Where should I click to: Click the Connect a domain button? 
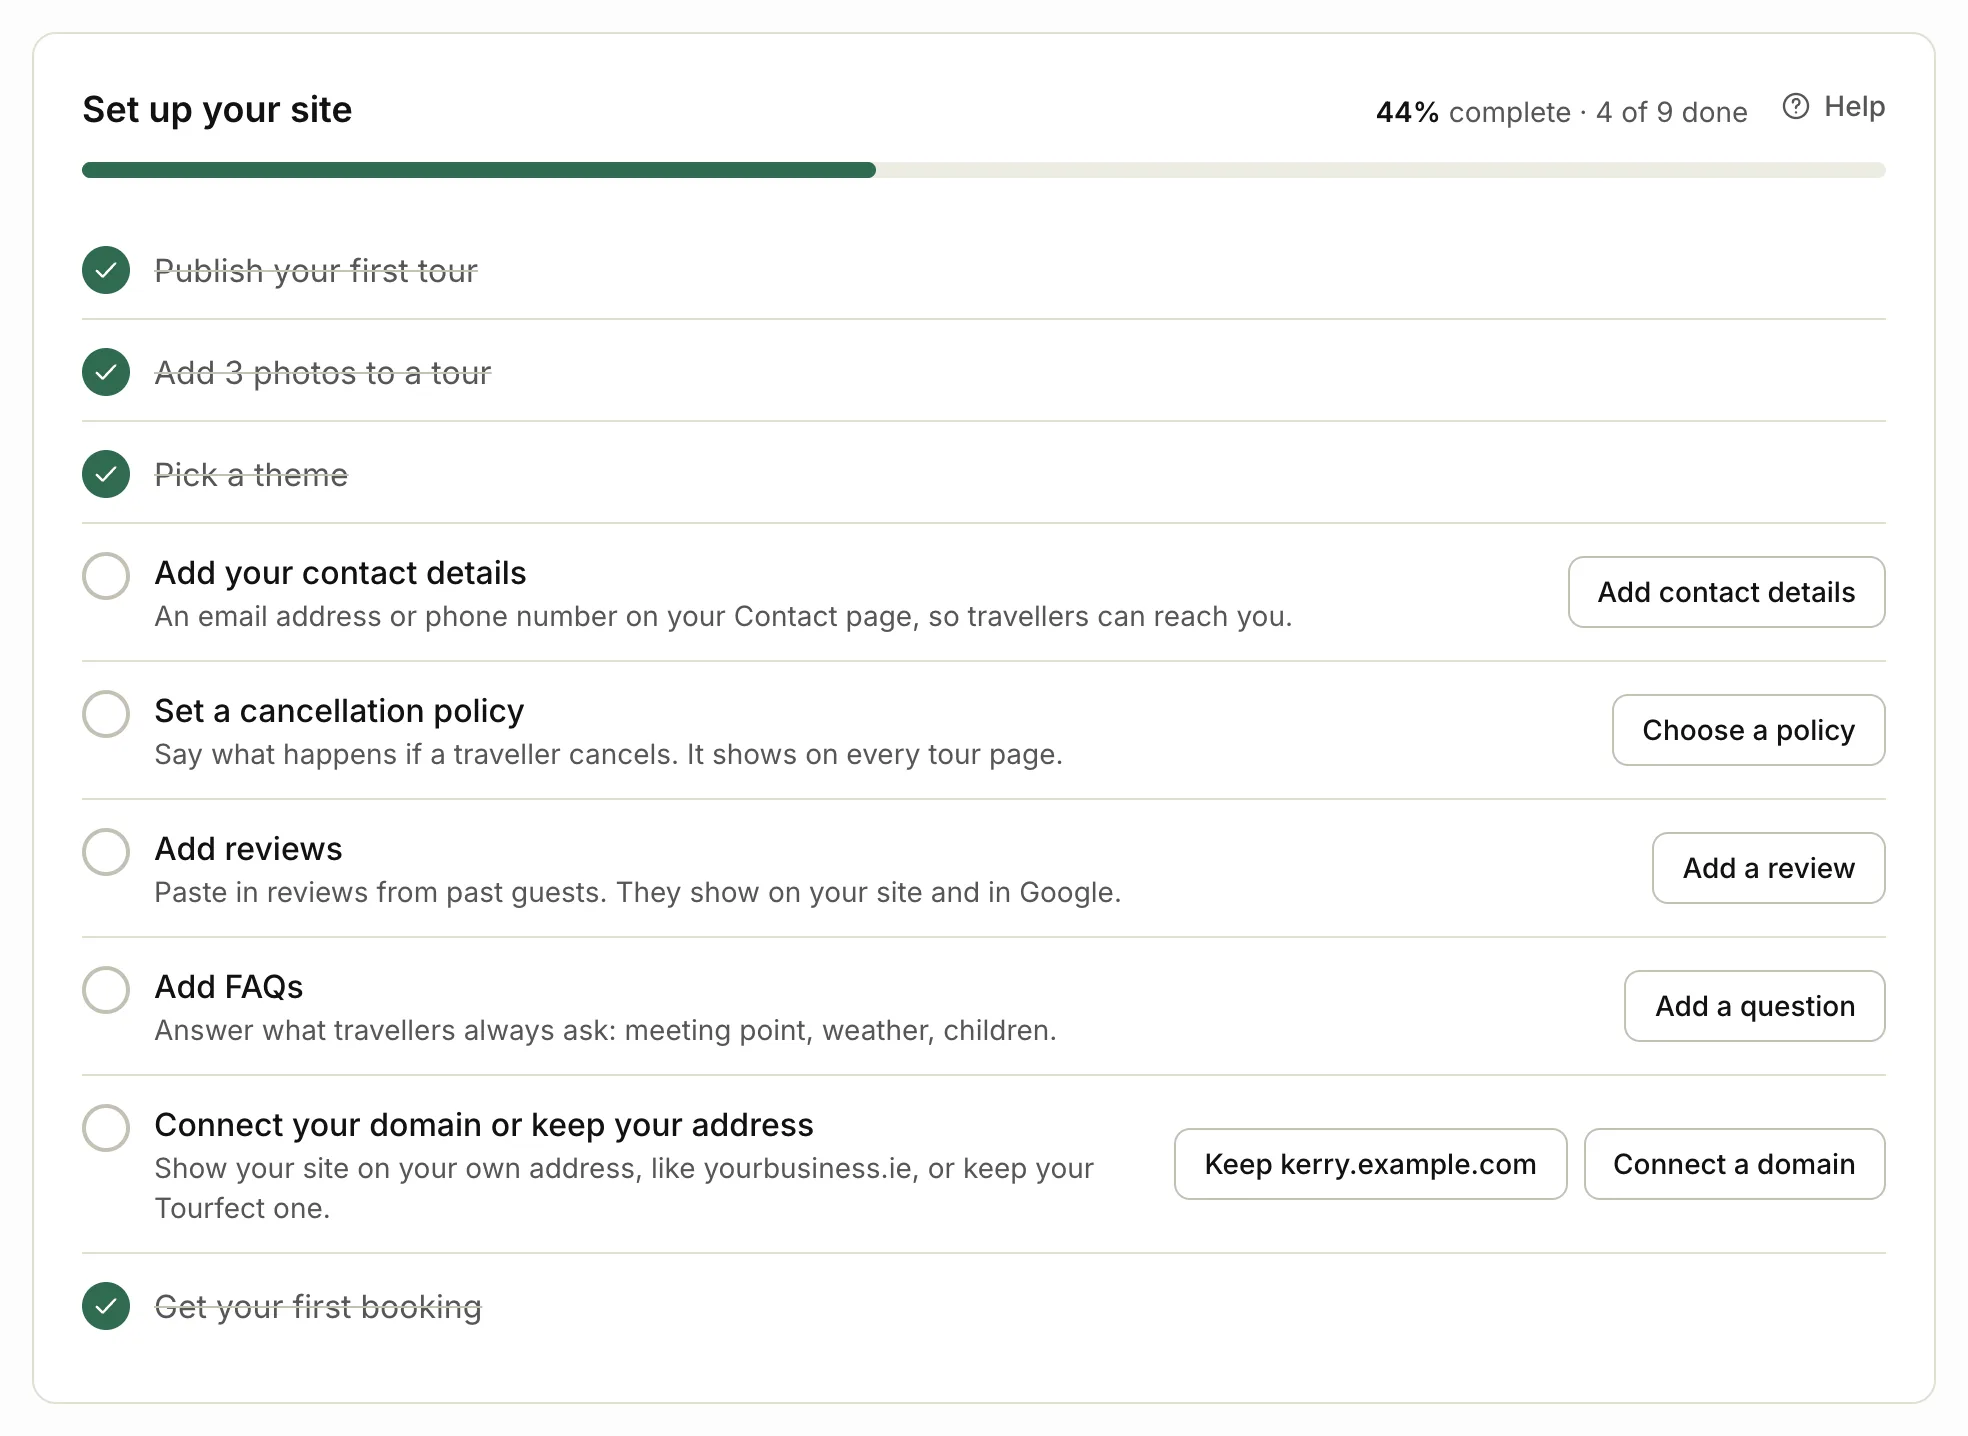tap(1734, 1164)
